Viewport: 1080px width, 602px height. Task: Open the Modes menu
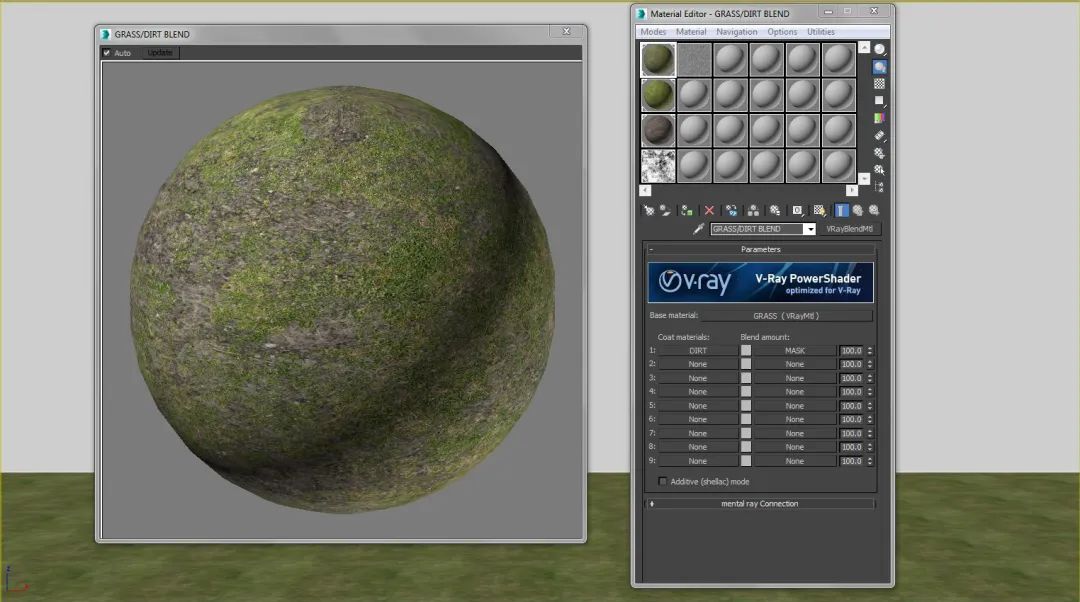pos(653,32)
